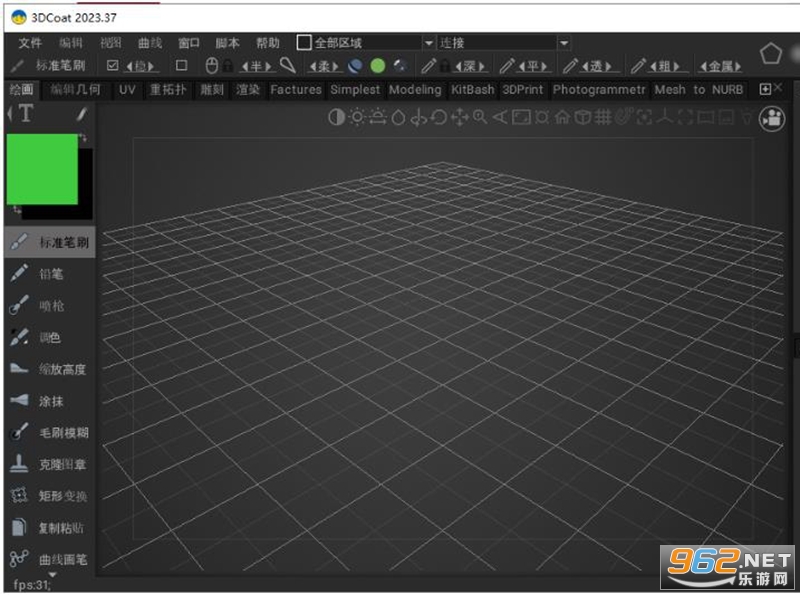Click the green foreground color swatch
Image resolution: width=800 pixels, height=595 pixels.
point(42,169)
